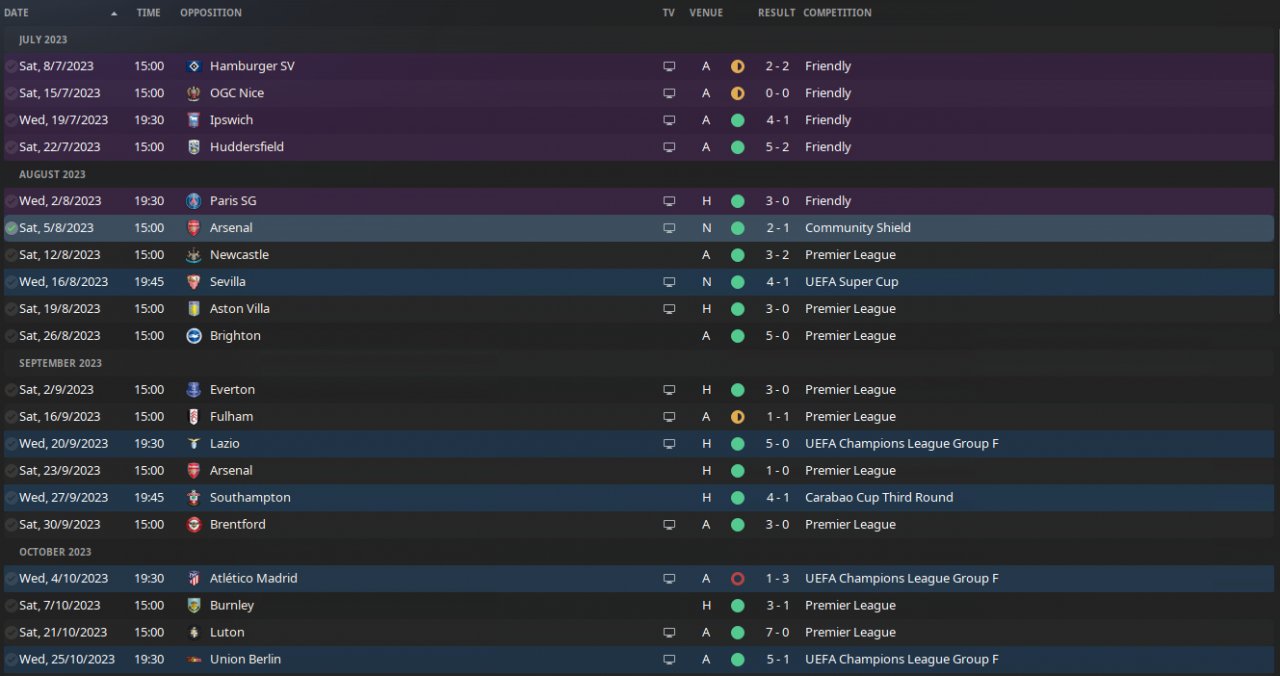
Task: Click the Paris SG club crest
Action: pyautogui.click(x=194, y=201)
